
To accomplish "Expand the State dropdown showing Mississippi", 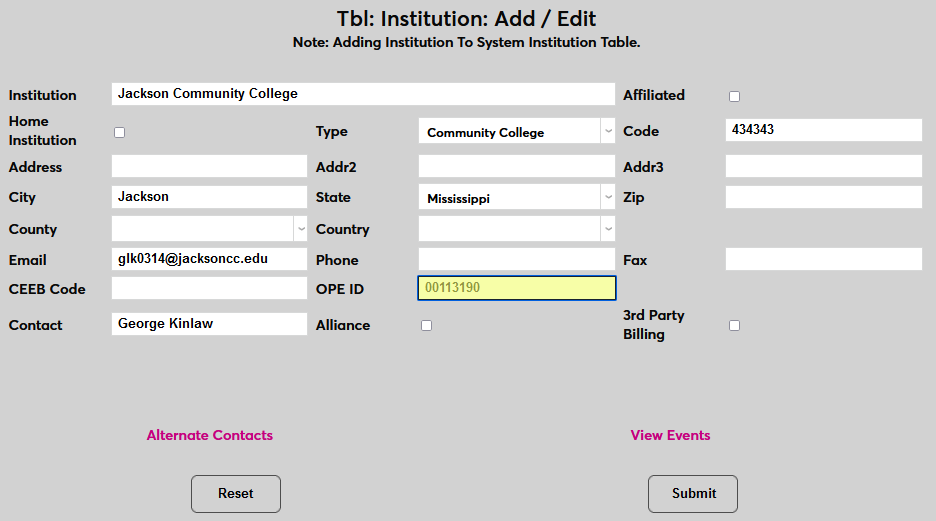I will 516,198.
